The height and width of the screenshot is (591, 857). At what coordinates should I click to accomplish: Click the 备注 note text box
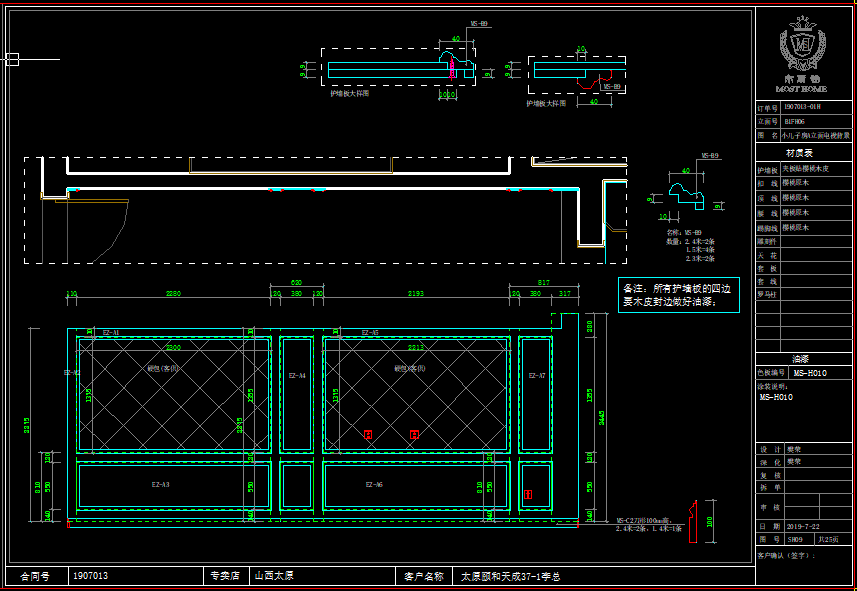680,294
